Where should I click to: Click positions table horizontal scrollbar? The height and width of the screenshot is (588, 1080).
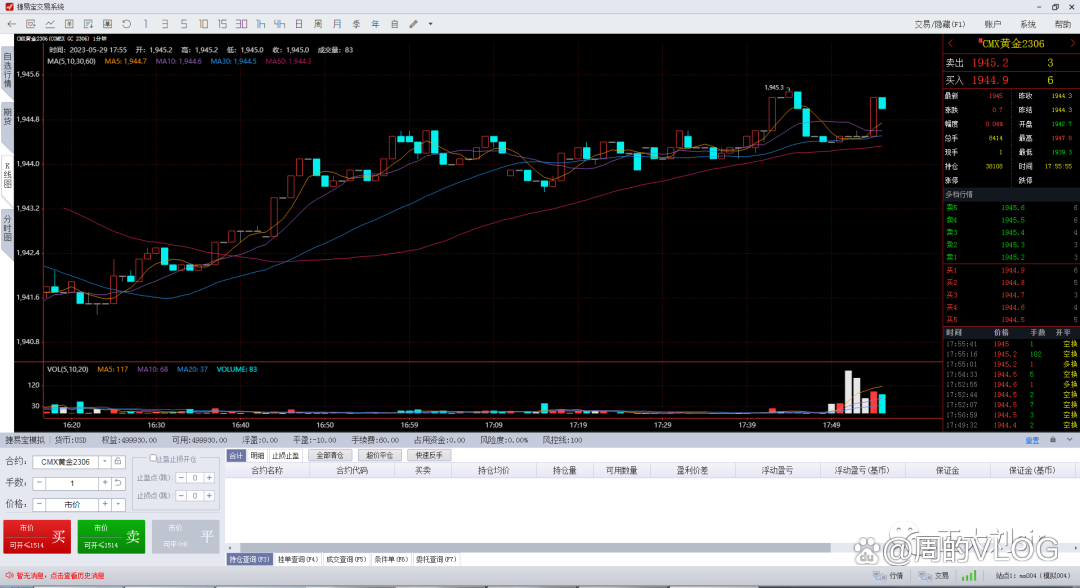click(534, 548)
